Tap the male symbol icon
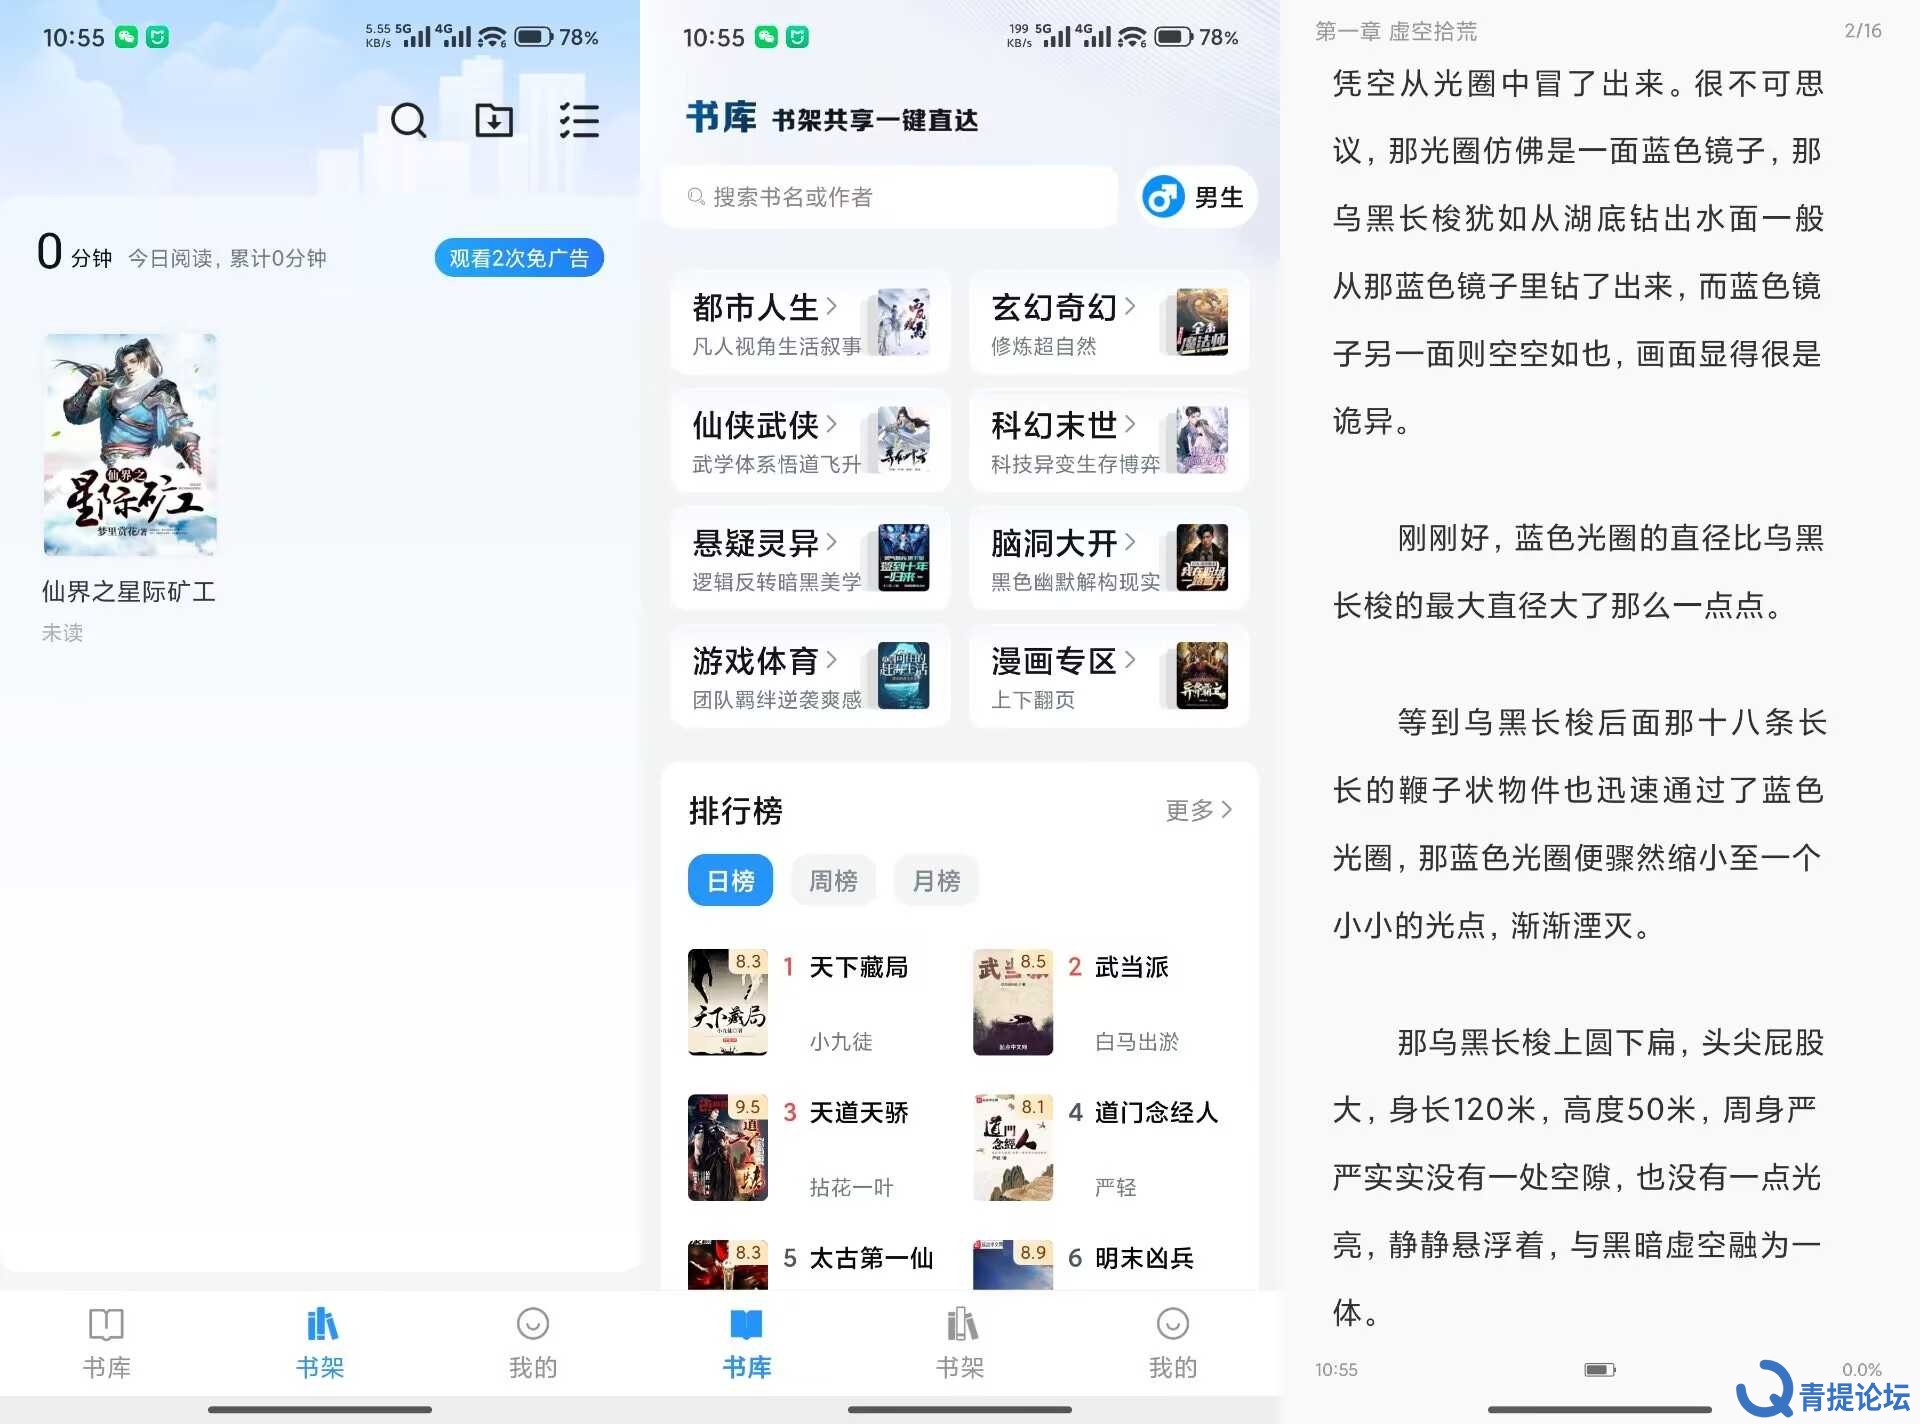Image resolution: width=1920 pixels, height=1424 pixels. (1163, 197)
